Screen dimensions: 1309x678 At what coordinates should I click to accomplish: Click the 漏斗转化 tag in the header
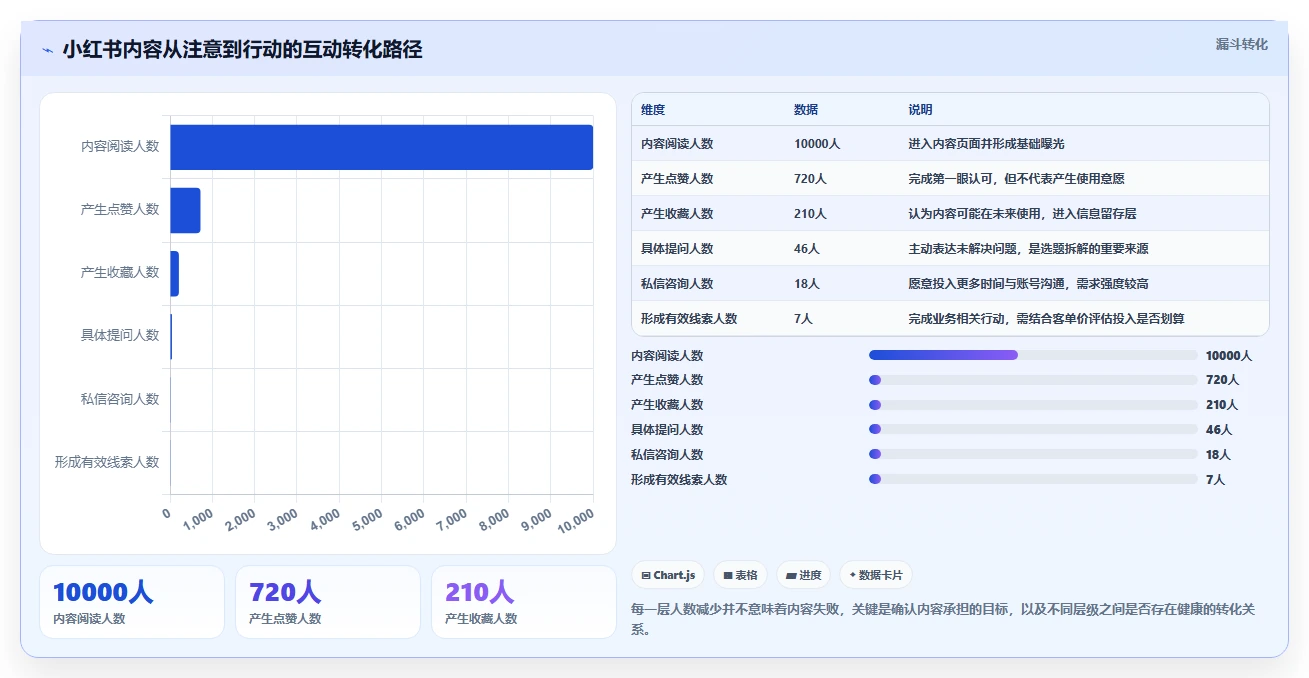click(1241, 44)
